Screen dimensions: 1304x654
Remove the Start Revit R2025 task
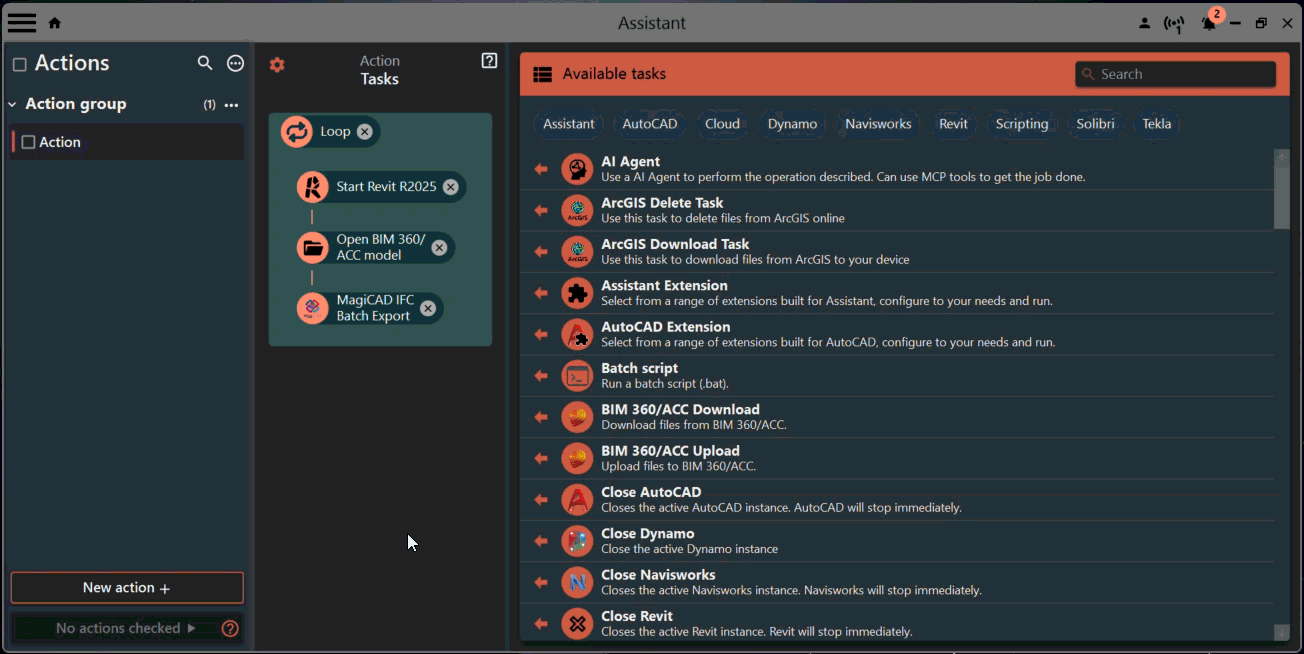[451, 187]
